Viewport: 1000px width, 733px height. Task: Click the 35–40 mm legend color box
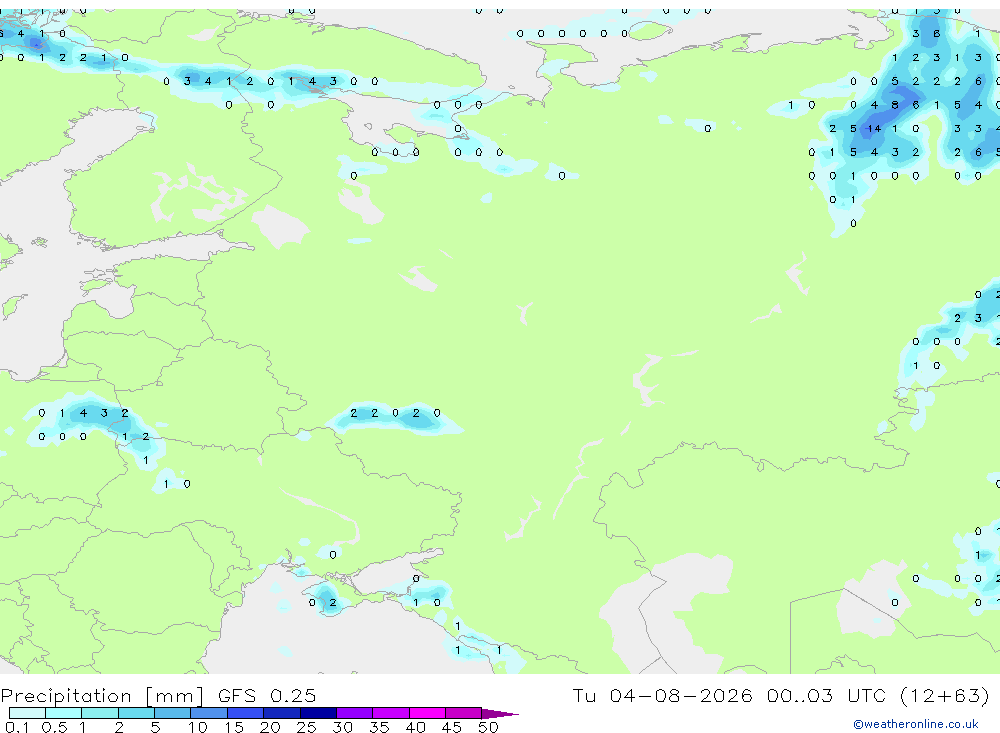coord(391,713)
